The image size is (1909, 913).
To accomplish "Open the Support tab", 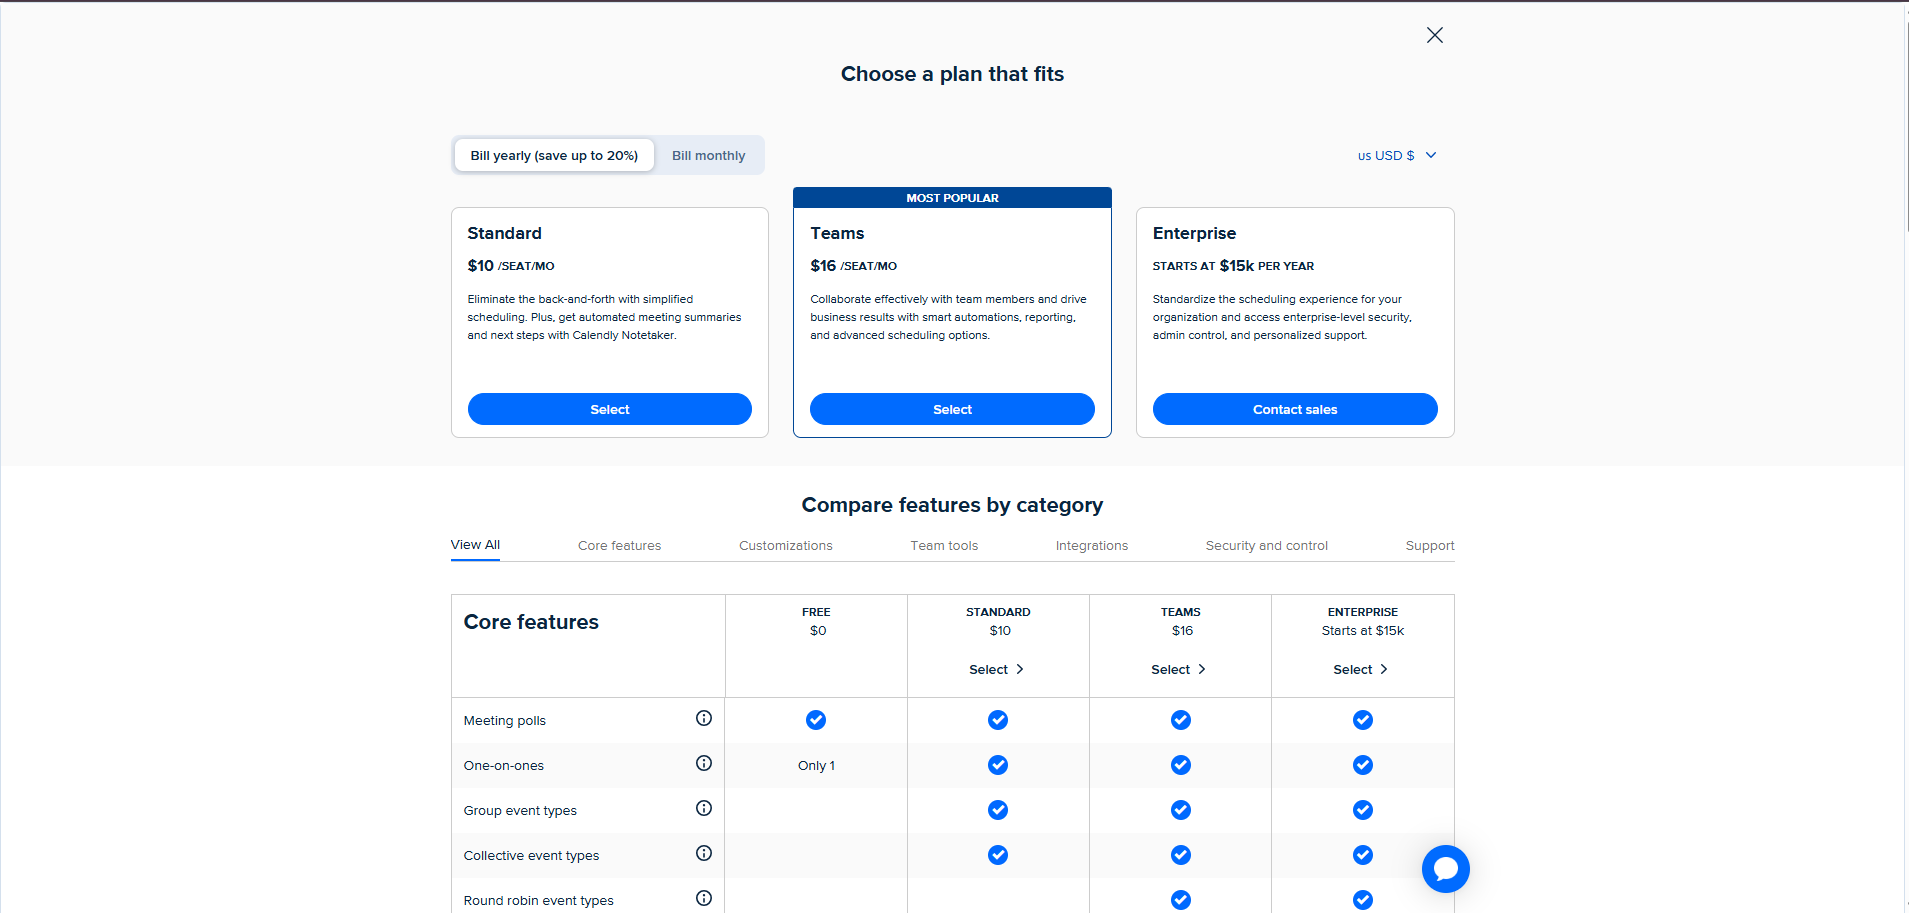I will pyautogui.click(x=1429, y=545).
